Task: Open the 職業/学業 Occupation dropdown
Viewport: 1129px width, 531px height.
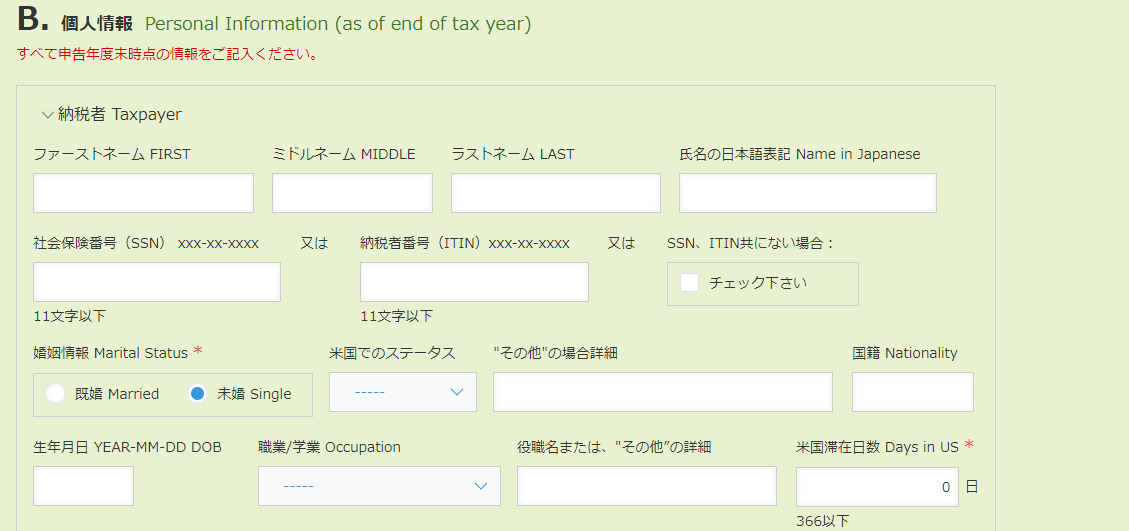Action: [379, 486]
